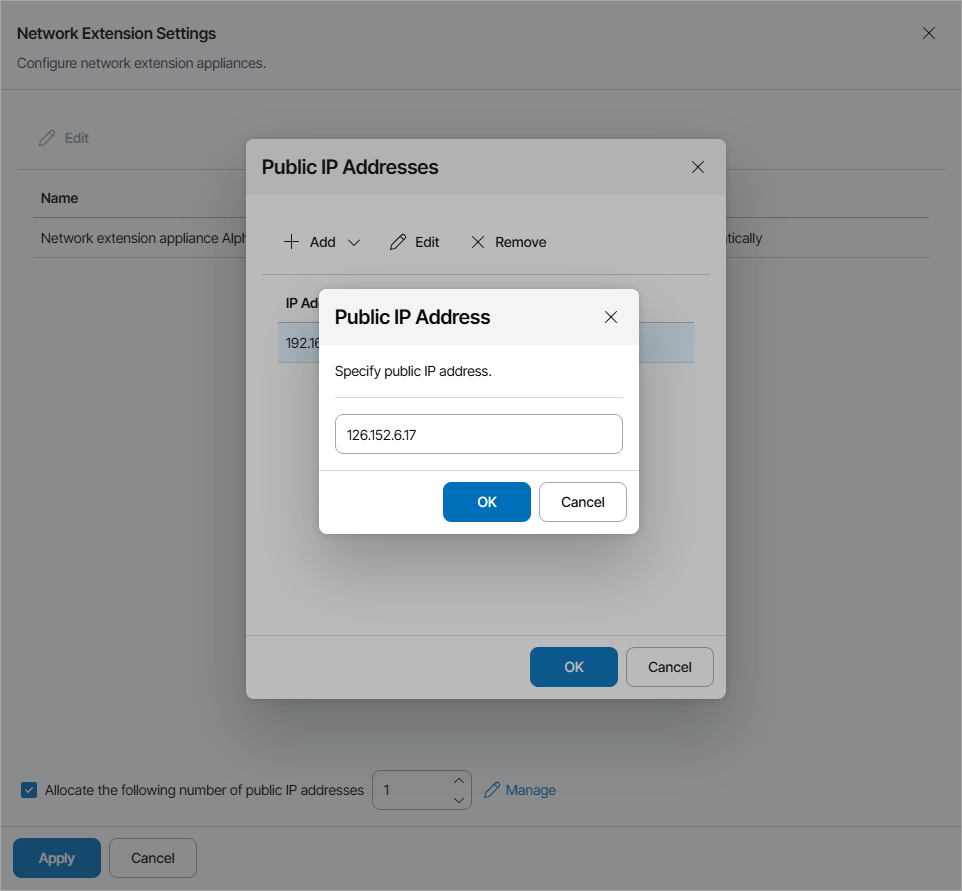
Task: Apply the network extension settings
Action: tap(57, 858)
